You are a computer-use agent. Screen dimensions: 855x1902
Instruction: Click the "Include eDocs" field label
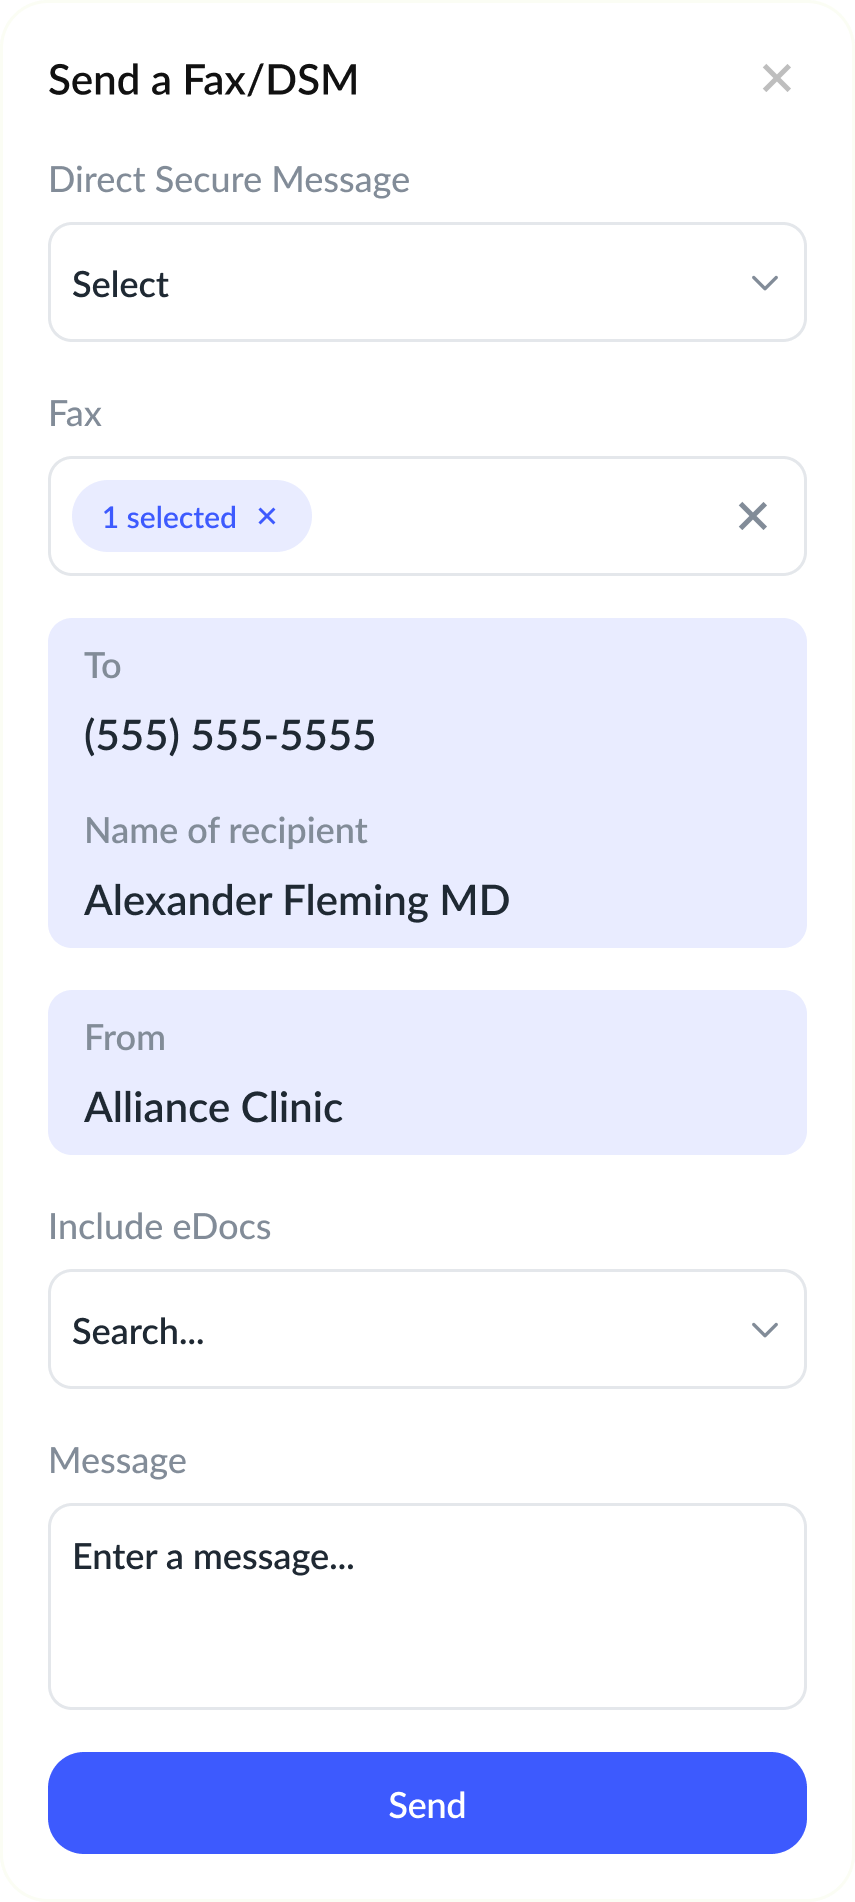click(x=160, y=1227)
